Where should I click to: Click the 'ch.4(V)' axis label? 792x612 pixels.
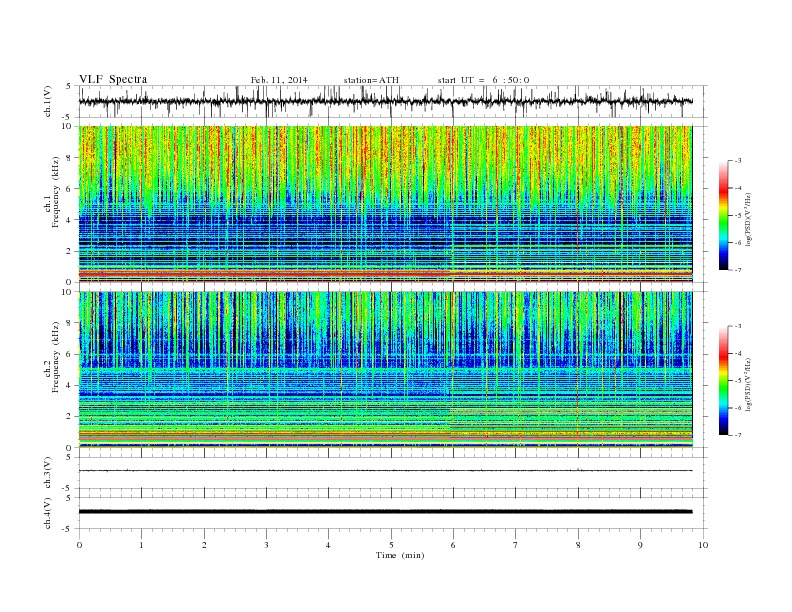point(48,514)
